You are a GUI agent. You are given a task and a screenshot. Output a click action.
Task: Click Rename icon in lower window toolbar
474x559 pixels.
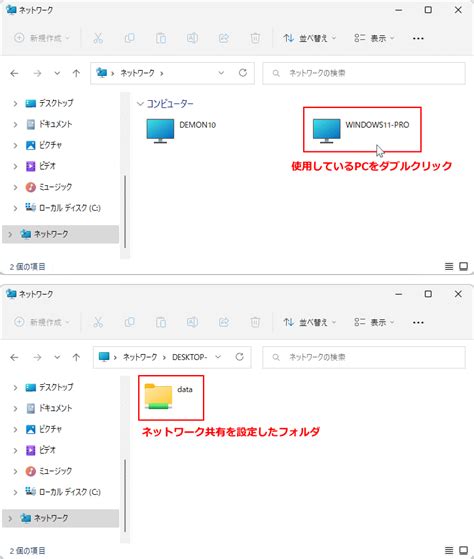pos(192,322)
